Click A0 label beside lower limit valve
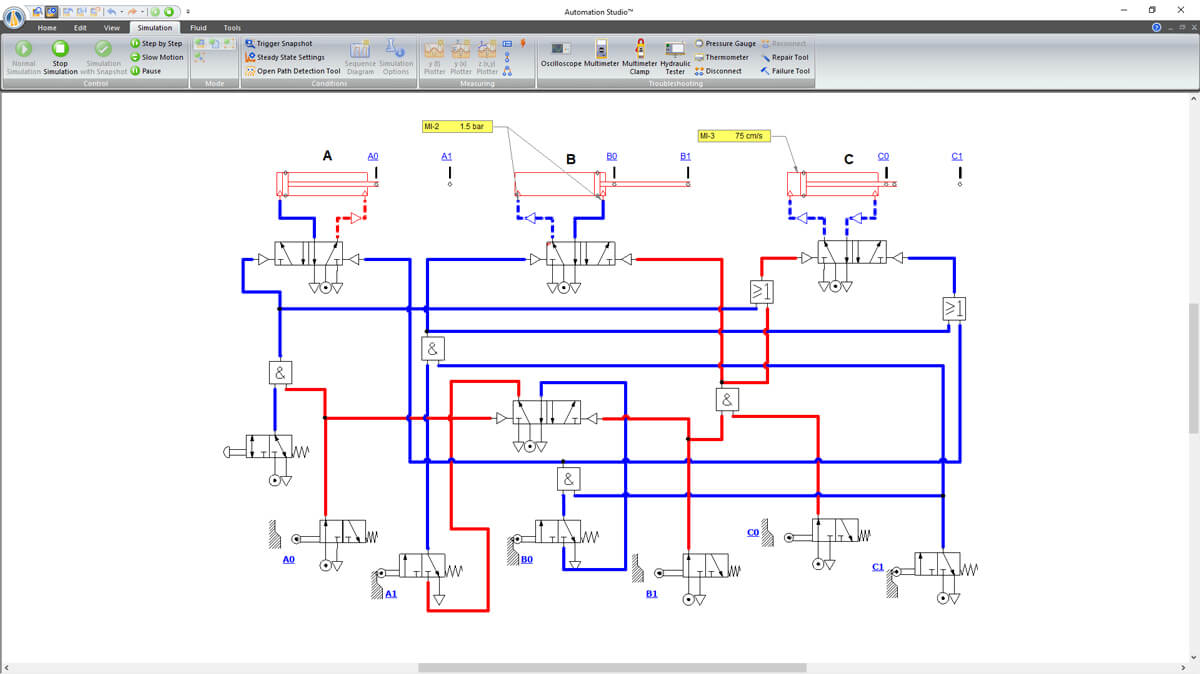 click(288, 560)
